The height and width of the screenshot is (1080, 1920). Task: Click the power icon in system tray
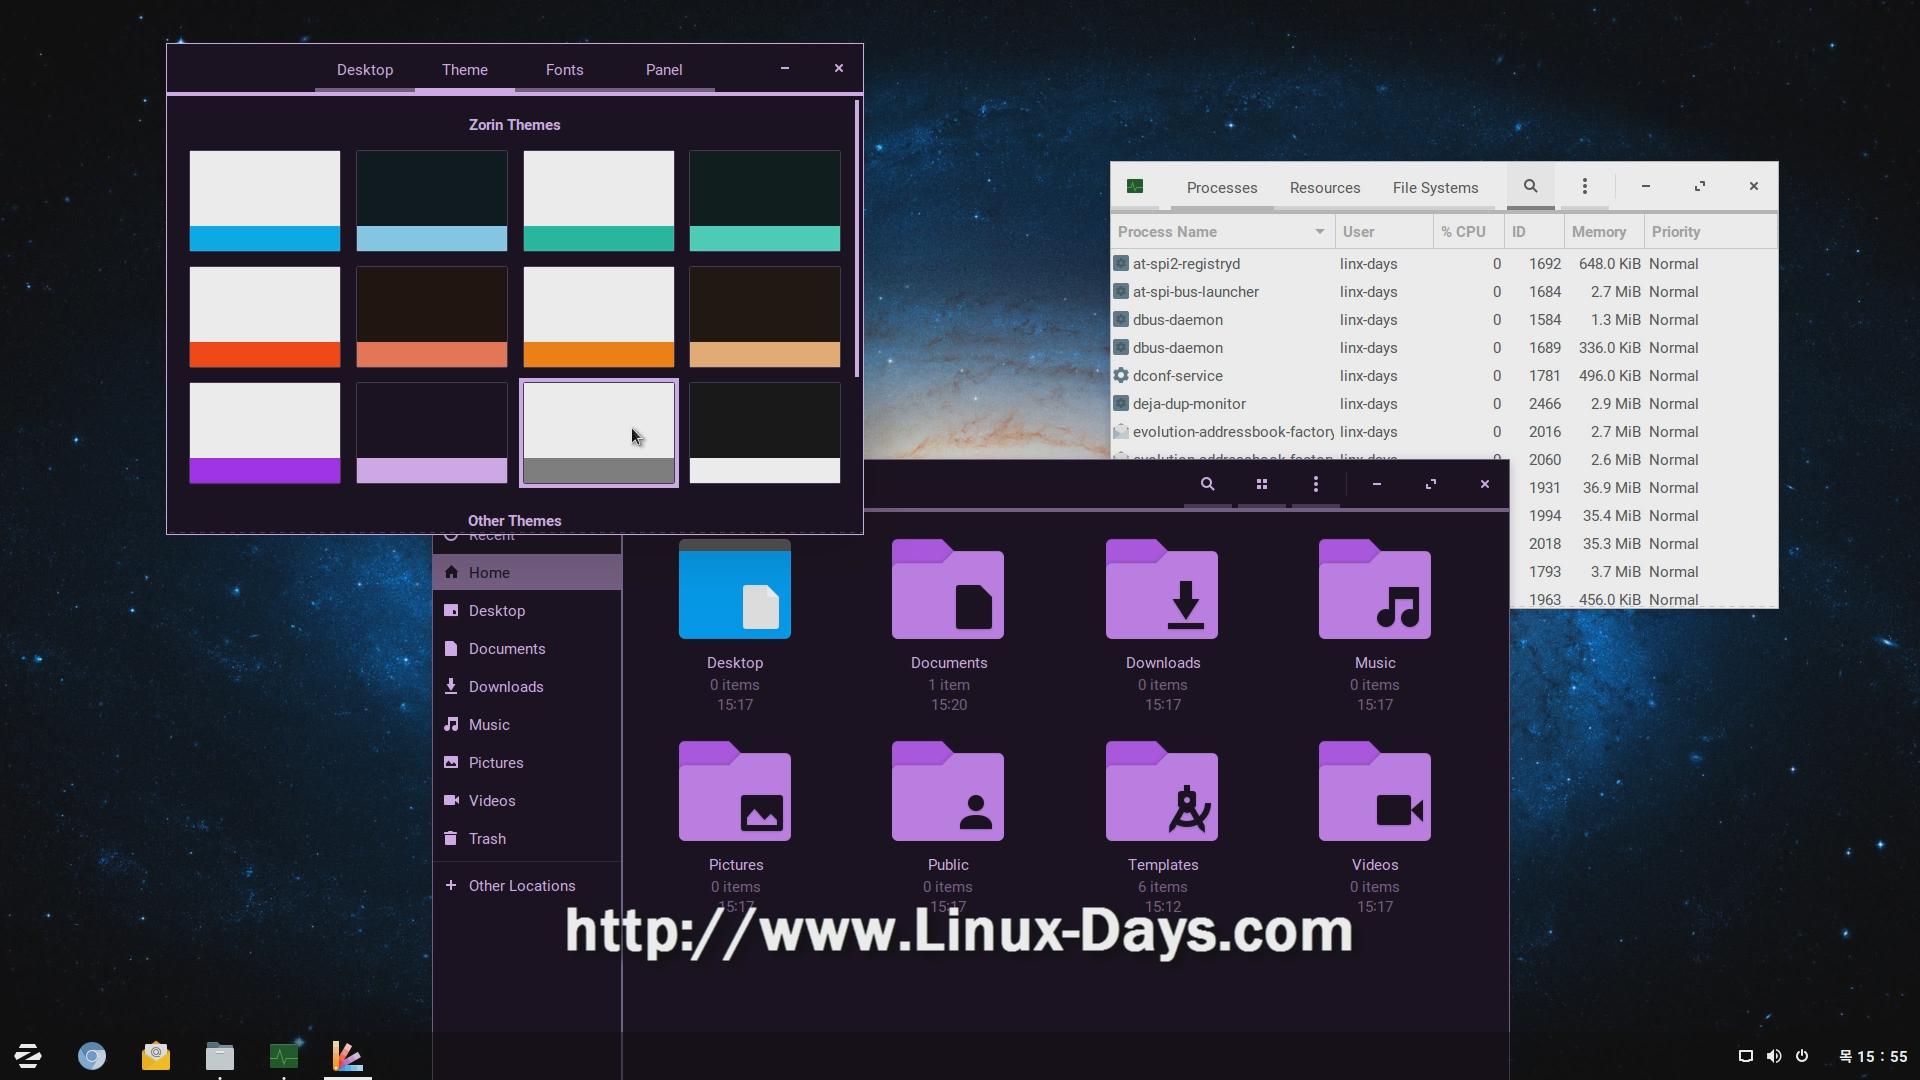[1802, 1056]
